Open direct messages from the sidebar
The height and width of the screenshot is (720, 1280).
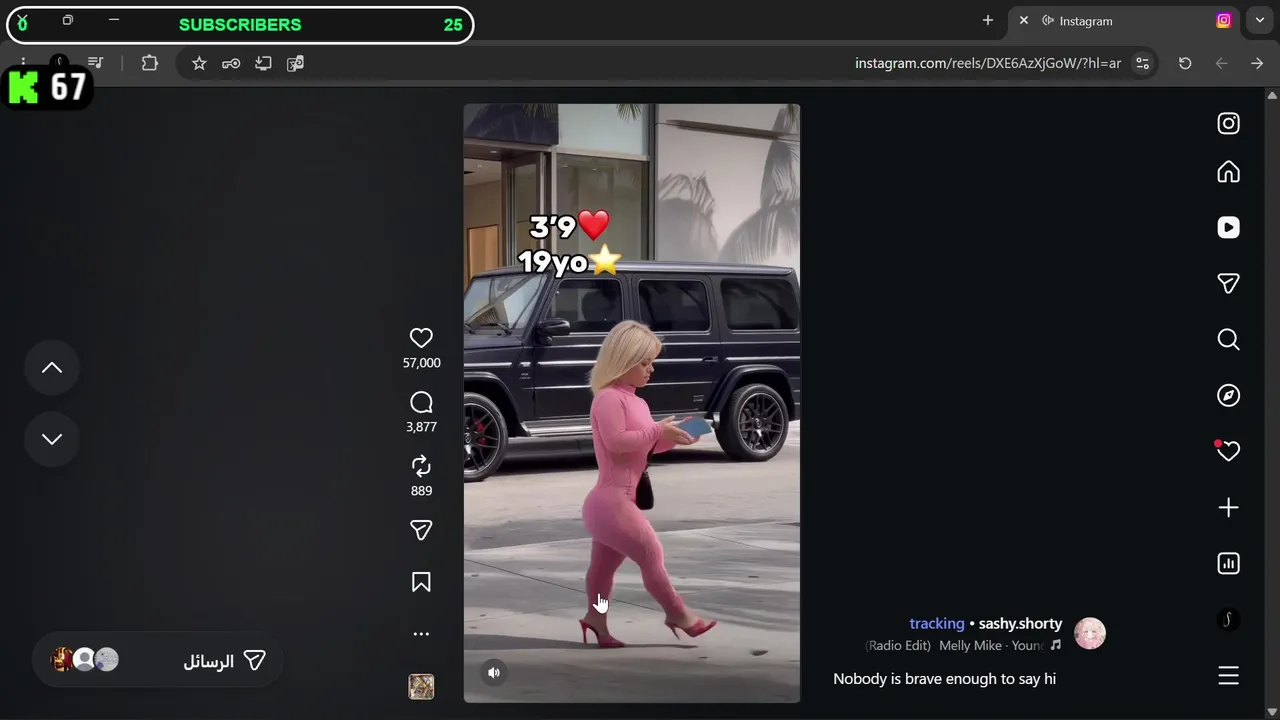click(x=1228, y=284)
